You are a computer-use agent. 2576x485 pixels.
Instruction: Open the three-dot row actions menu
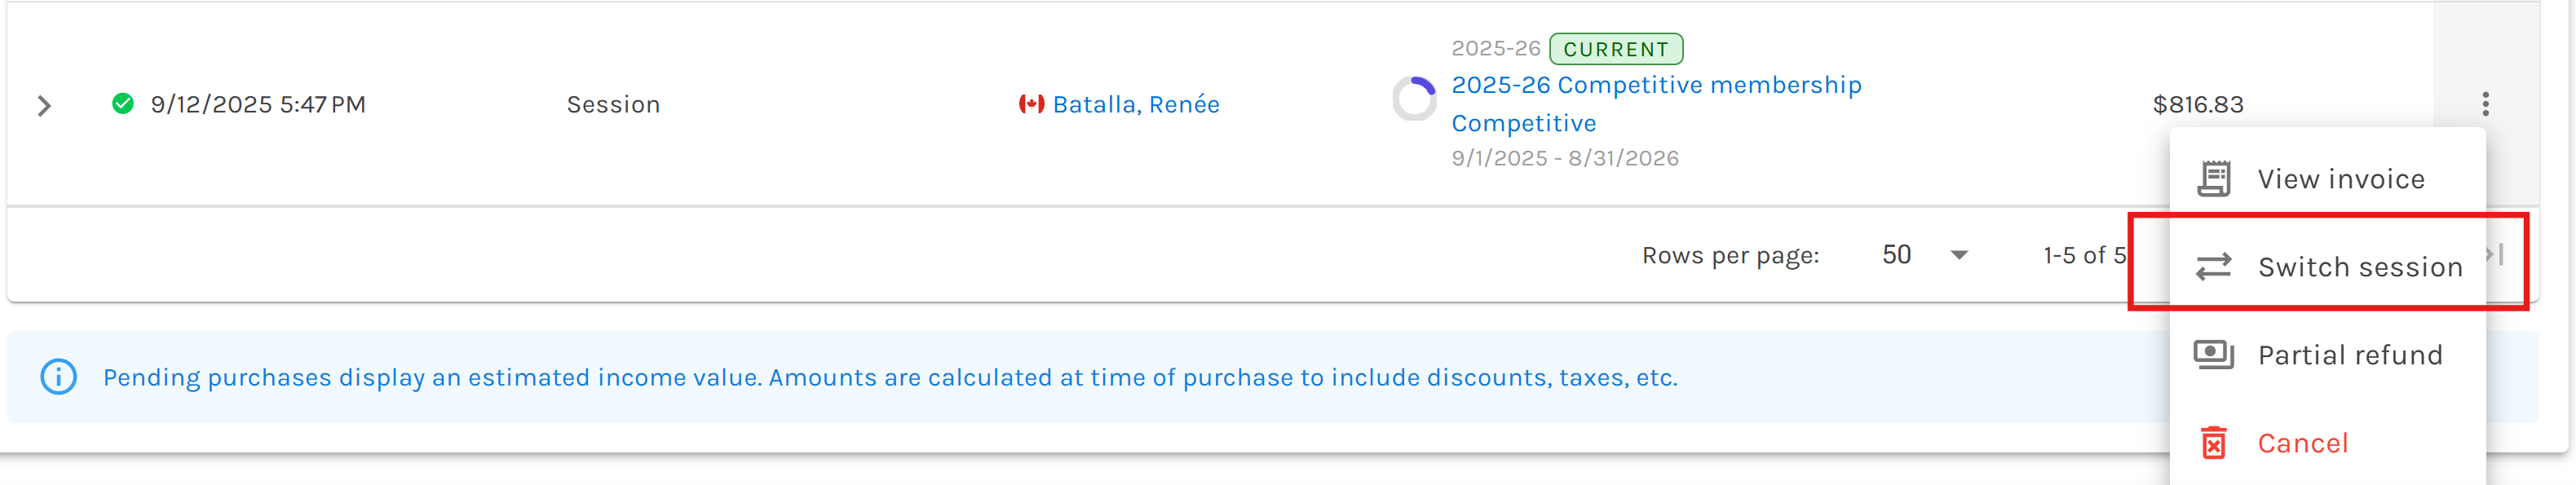[2485, 104]
